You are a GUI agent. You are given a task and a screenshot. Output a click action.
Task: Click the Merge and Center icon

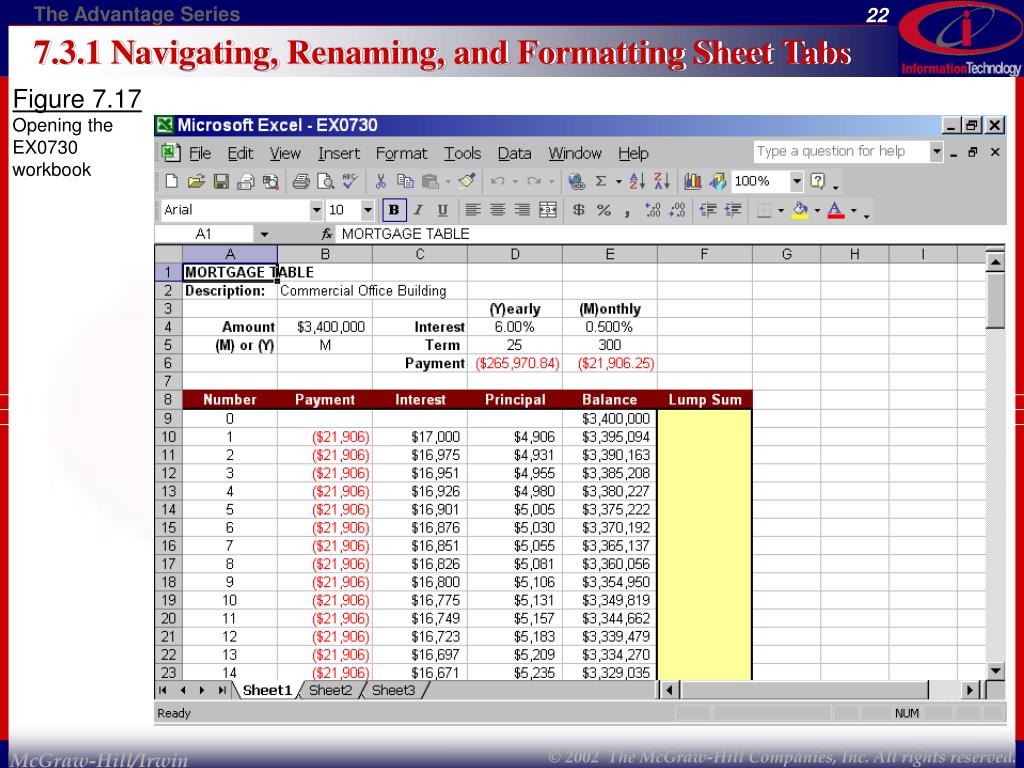(x=547, y=210)
